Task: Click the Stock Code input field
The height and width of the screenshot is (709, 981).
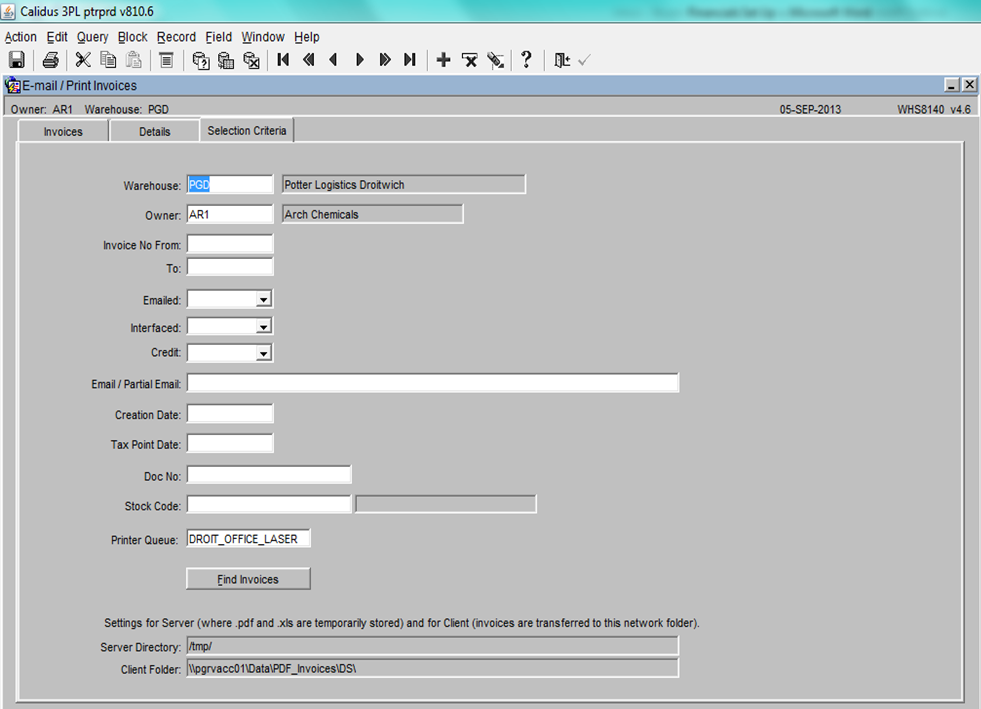Action: 269,504
